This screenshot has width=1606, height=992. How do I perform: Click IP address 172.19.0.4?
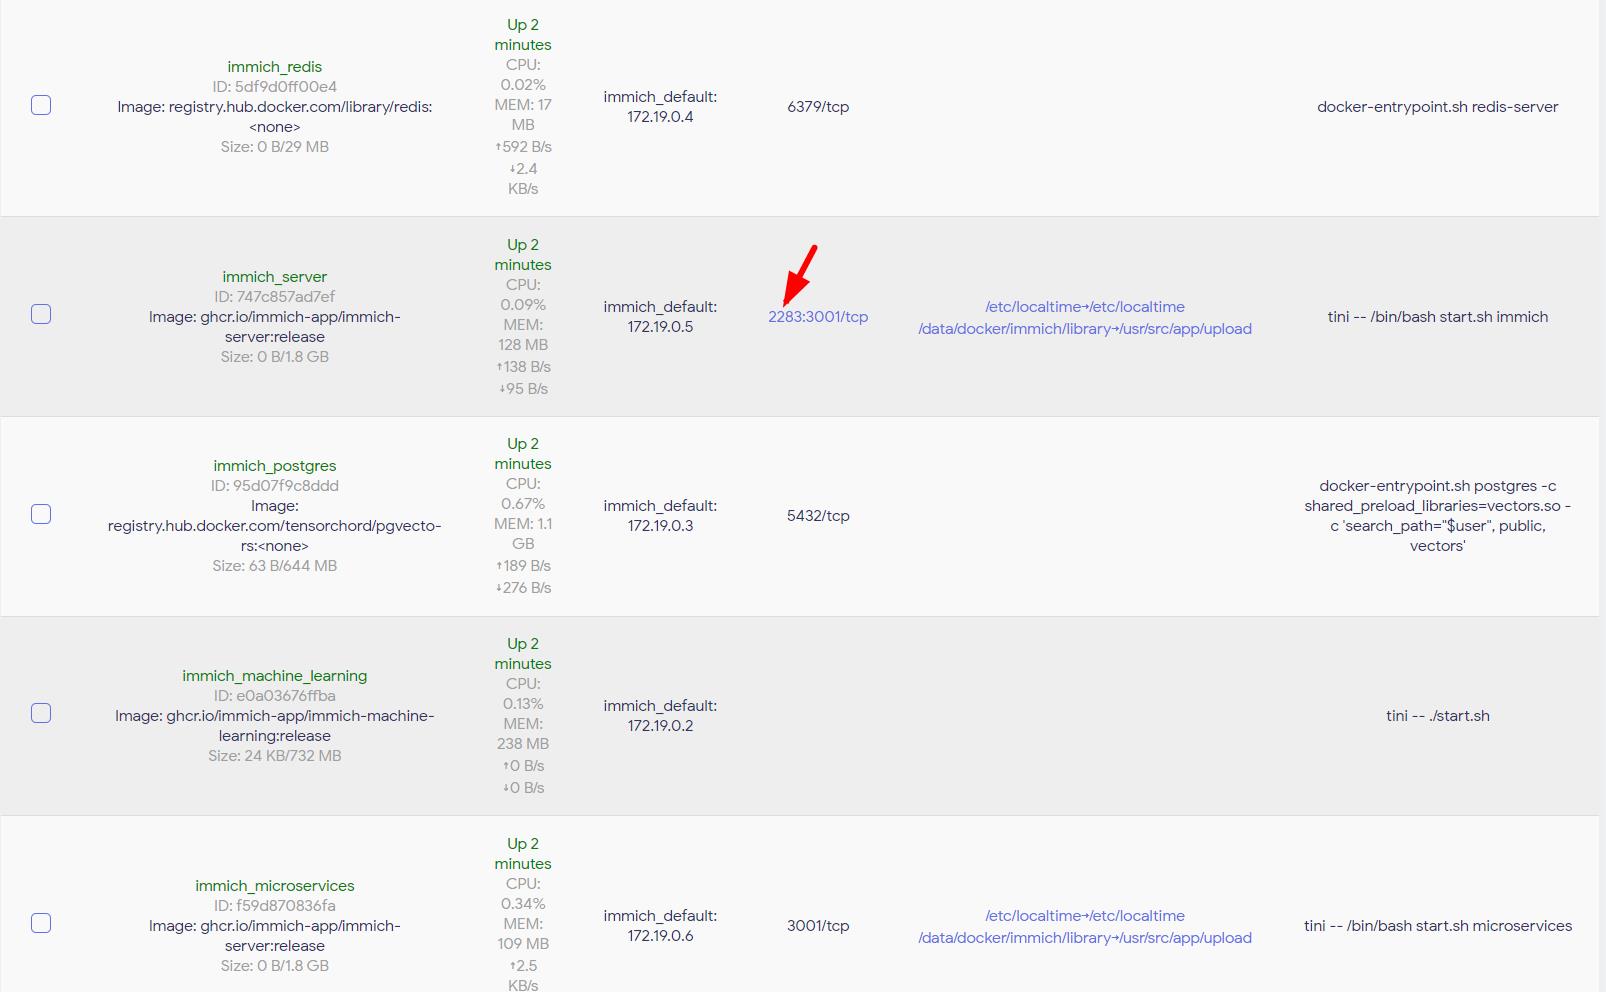click(660, 117)
